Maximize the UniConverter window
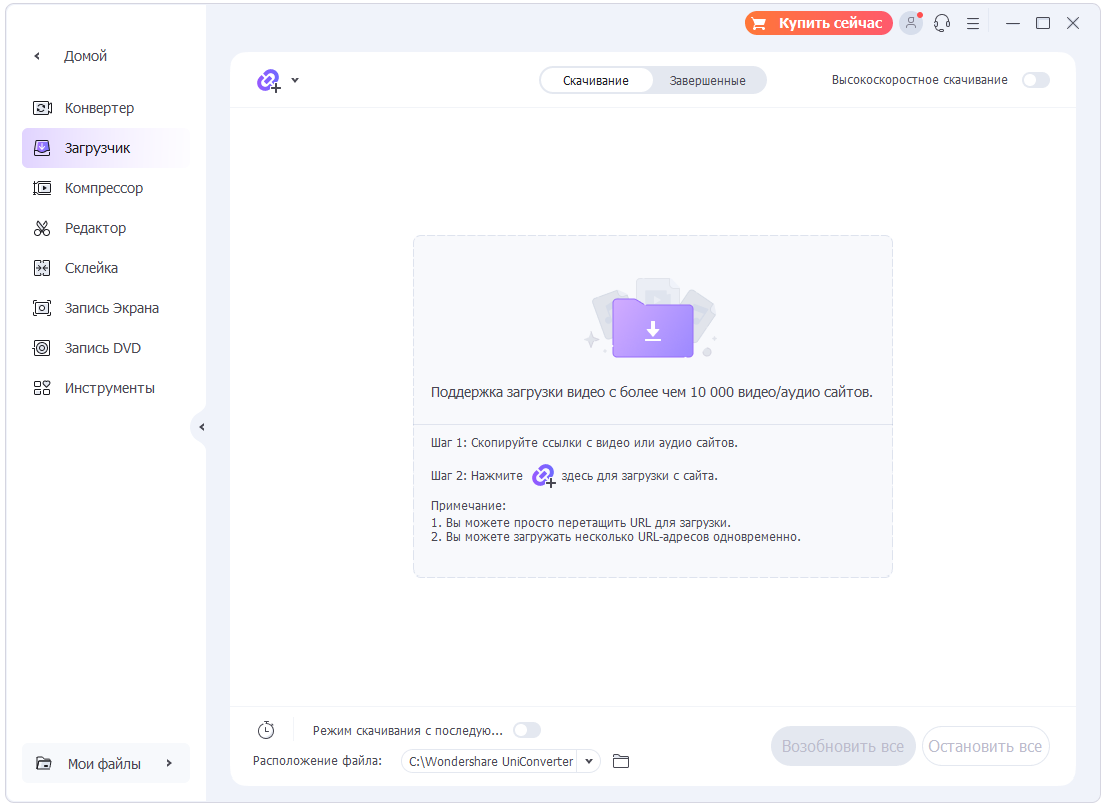 point(1043,23)
